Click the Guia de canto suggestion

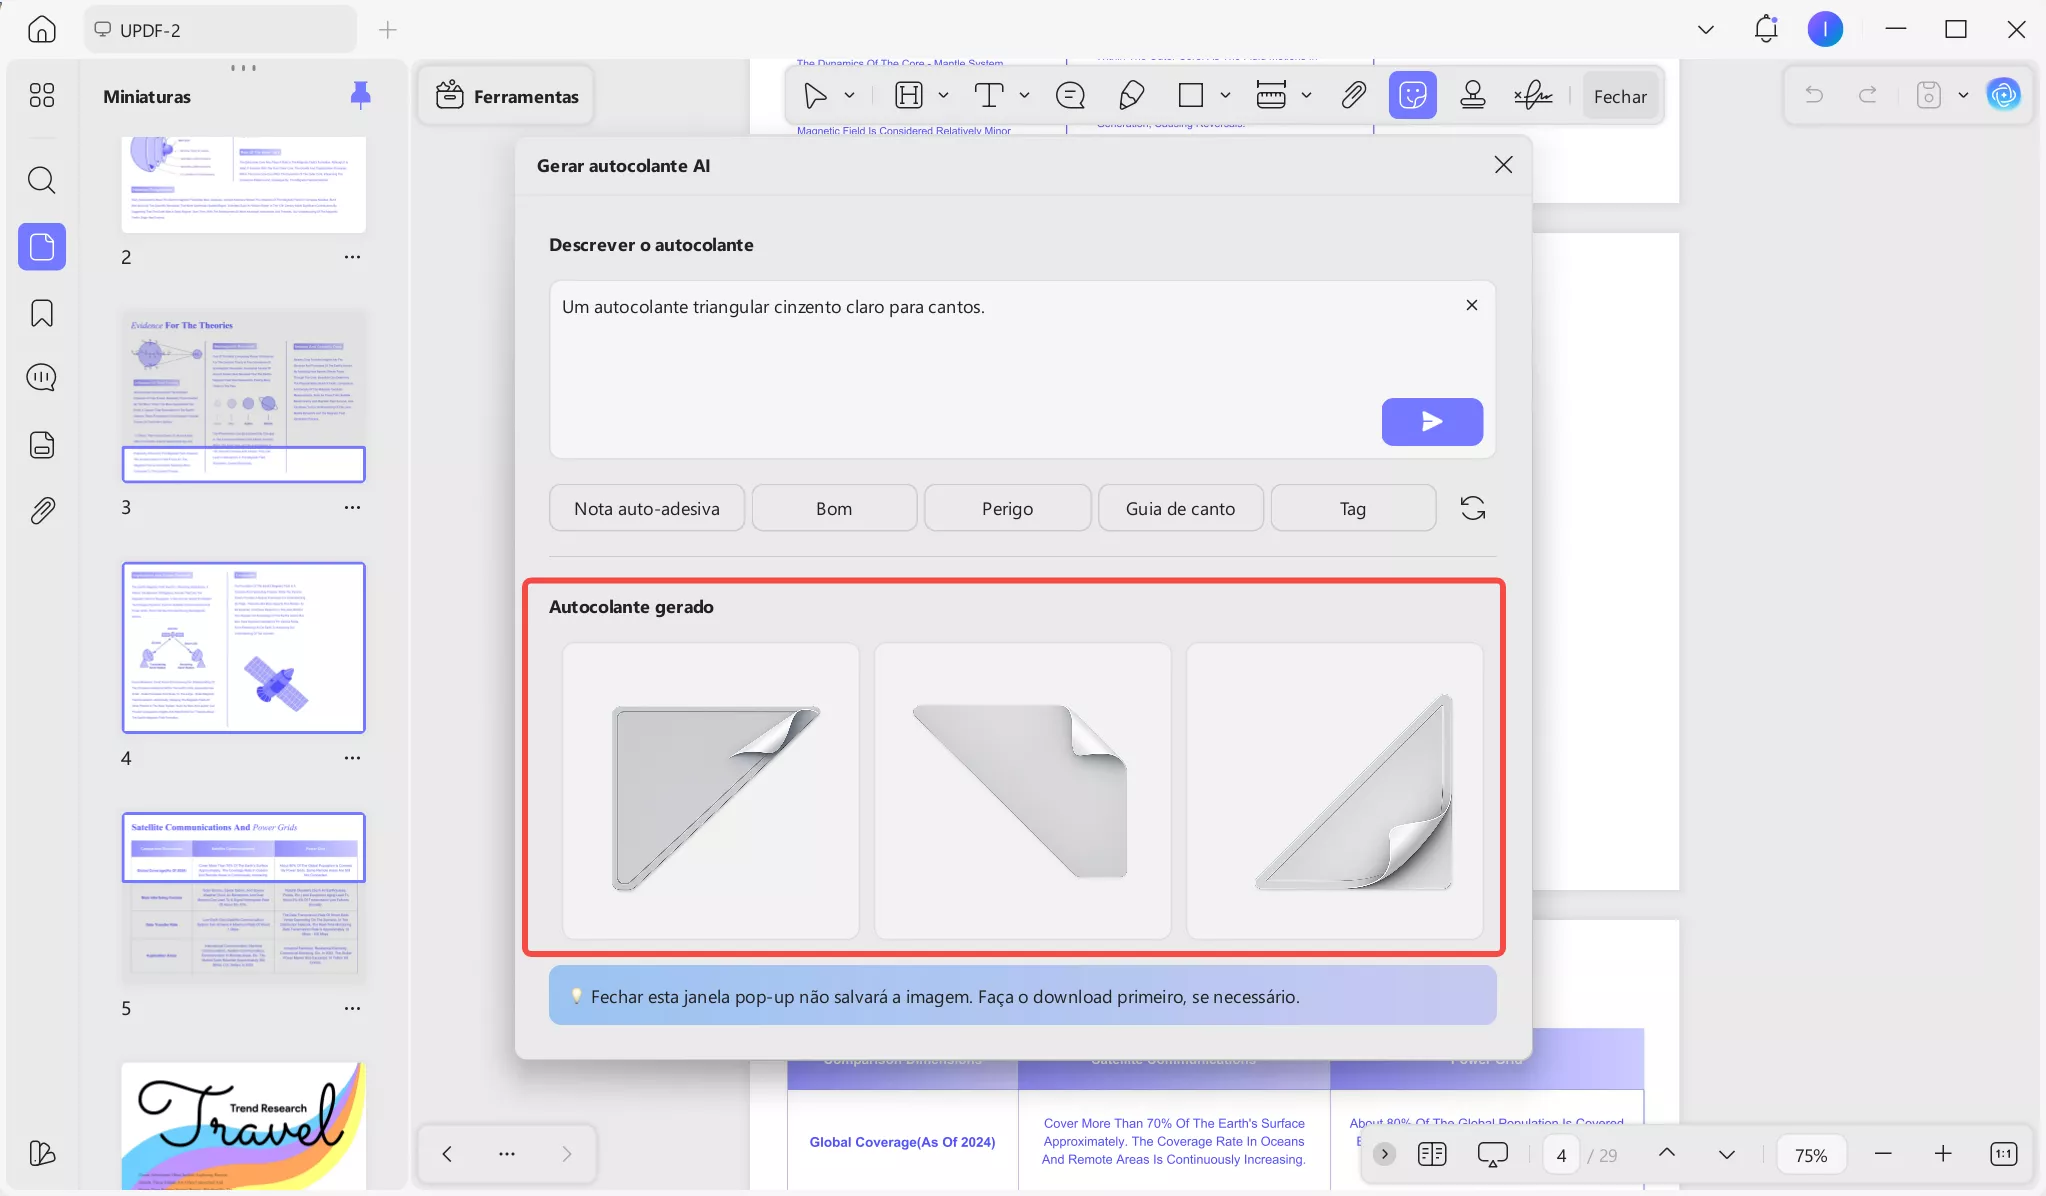tap(1180, 508)
